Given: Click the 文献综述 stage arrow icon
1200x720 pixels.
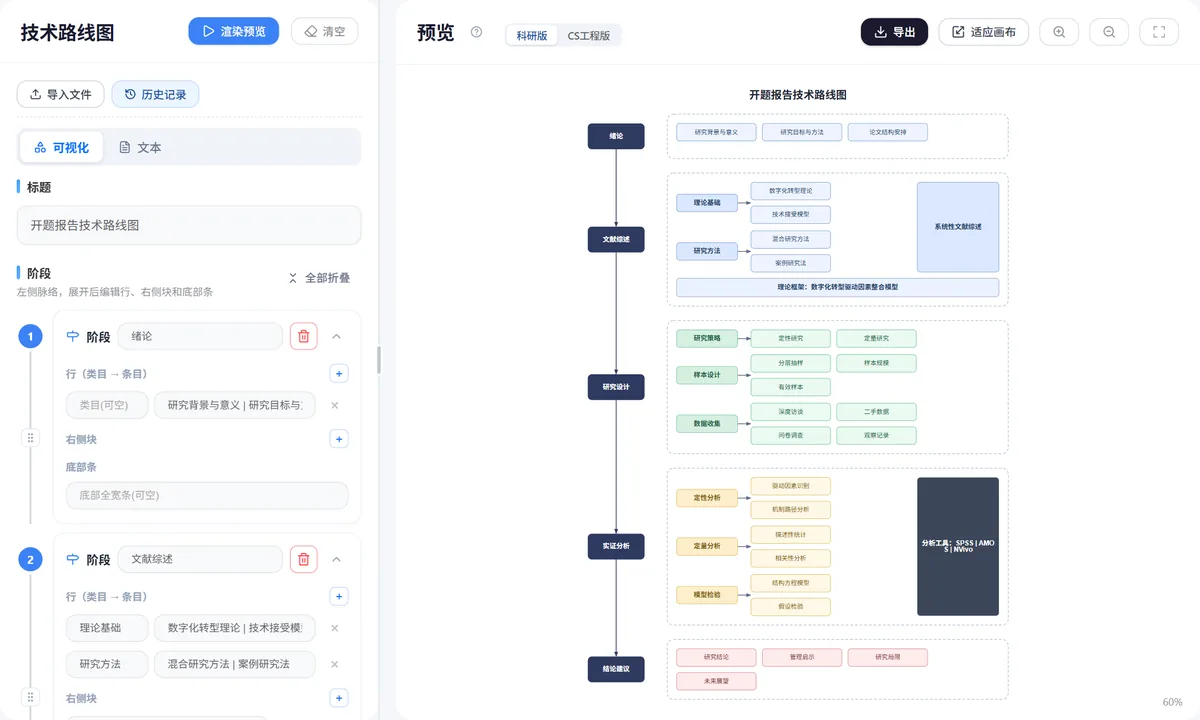Looking at the screenshot, I should 72,559.
